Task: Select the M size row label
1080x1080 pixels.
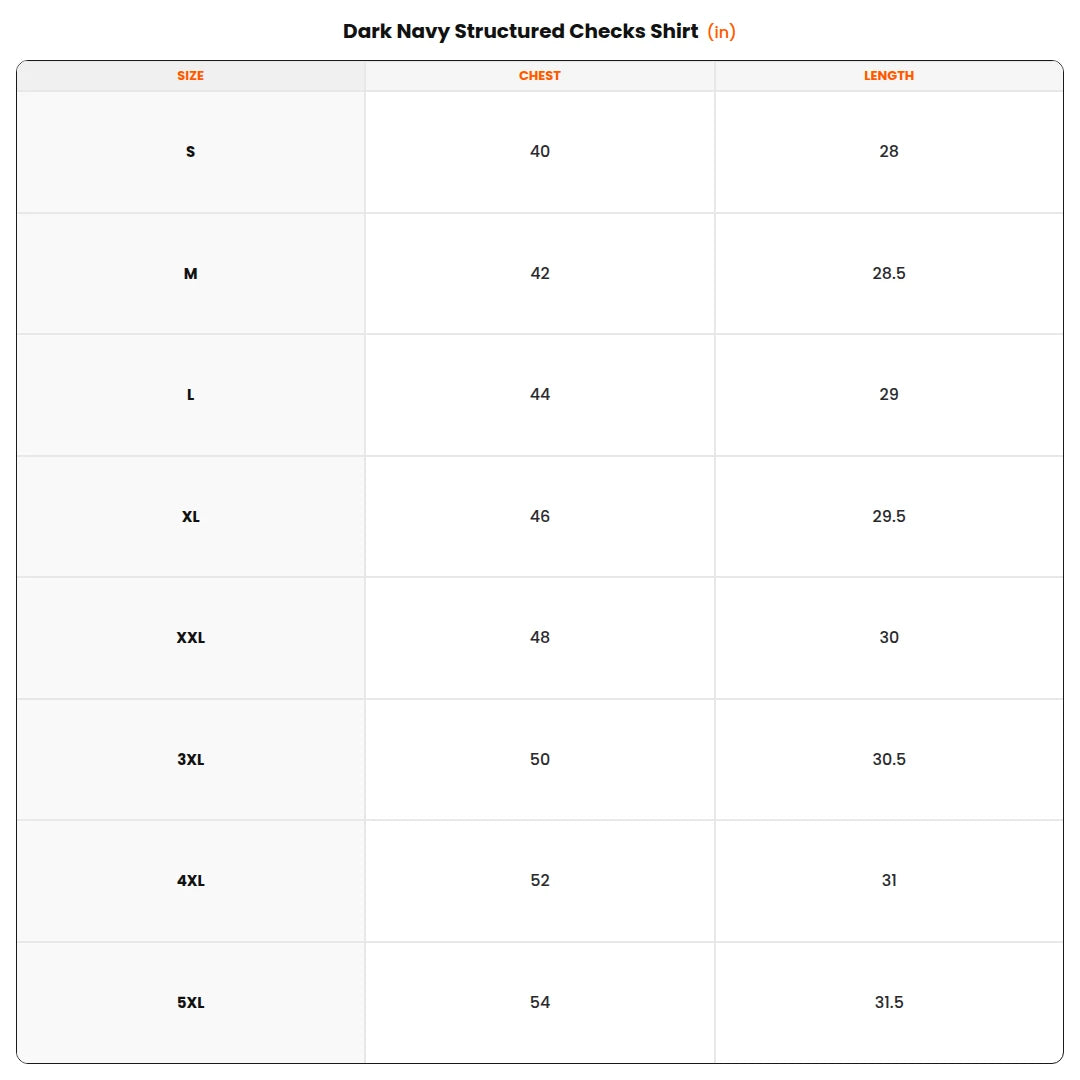Action: coord(191,273)
